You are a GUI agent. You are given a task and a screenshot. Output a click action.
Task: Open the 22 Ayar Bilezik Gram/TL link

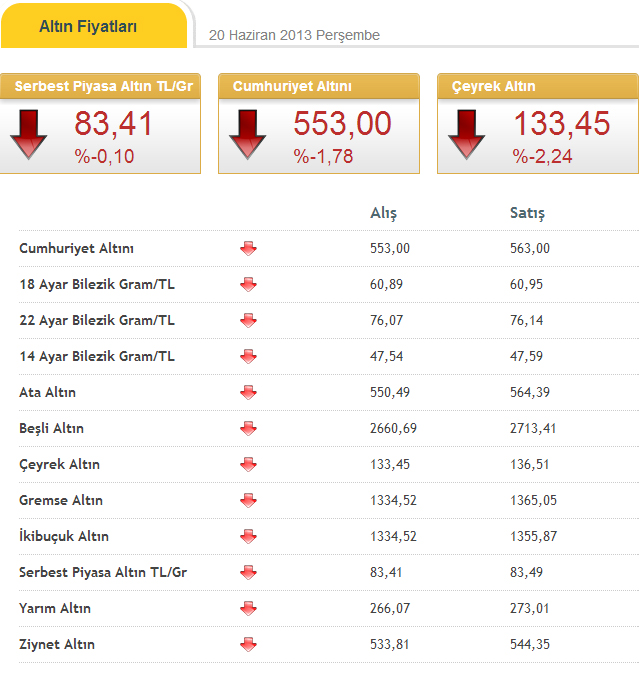[x=97, y=321]
